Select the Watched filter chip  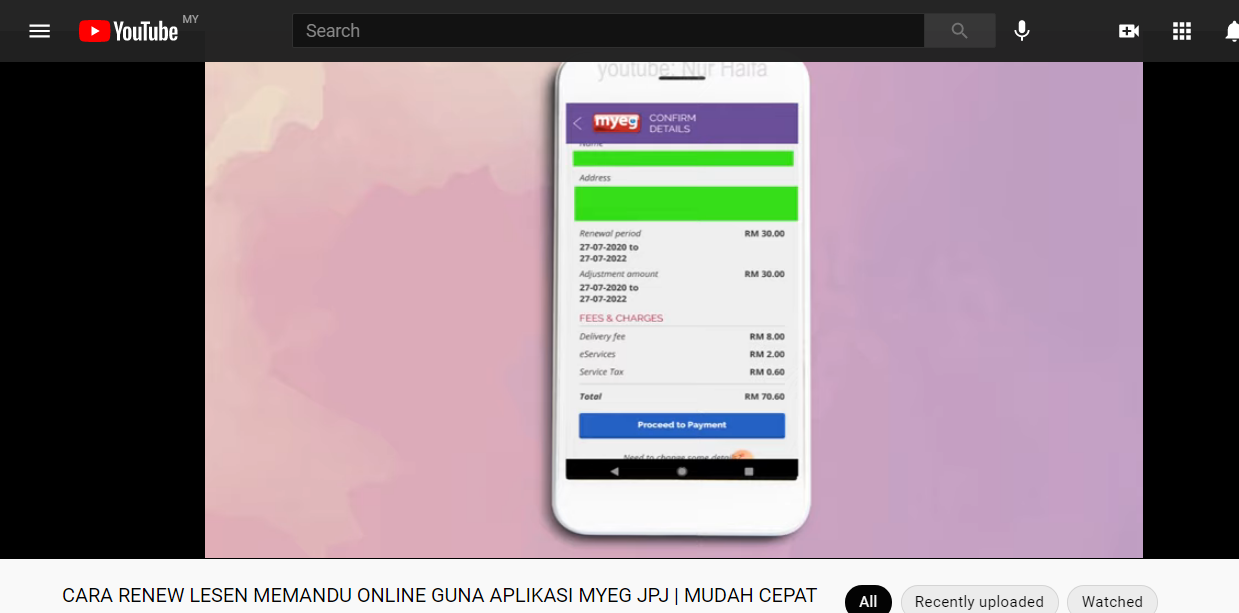click(1112, 601)
